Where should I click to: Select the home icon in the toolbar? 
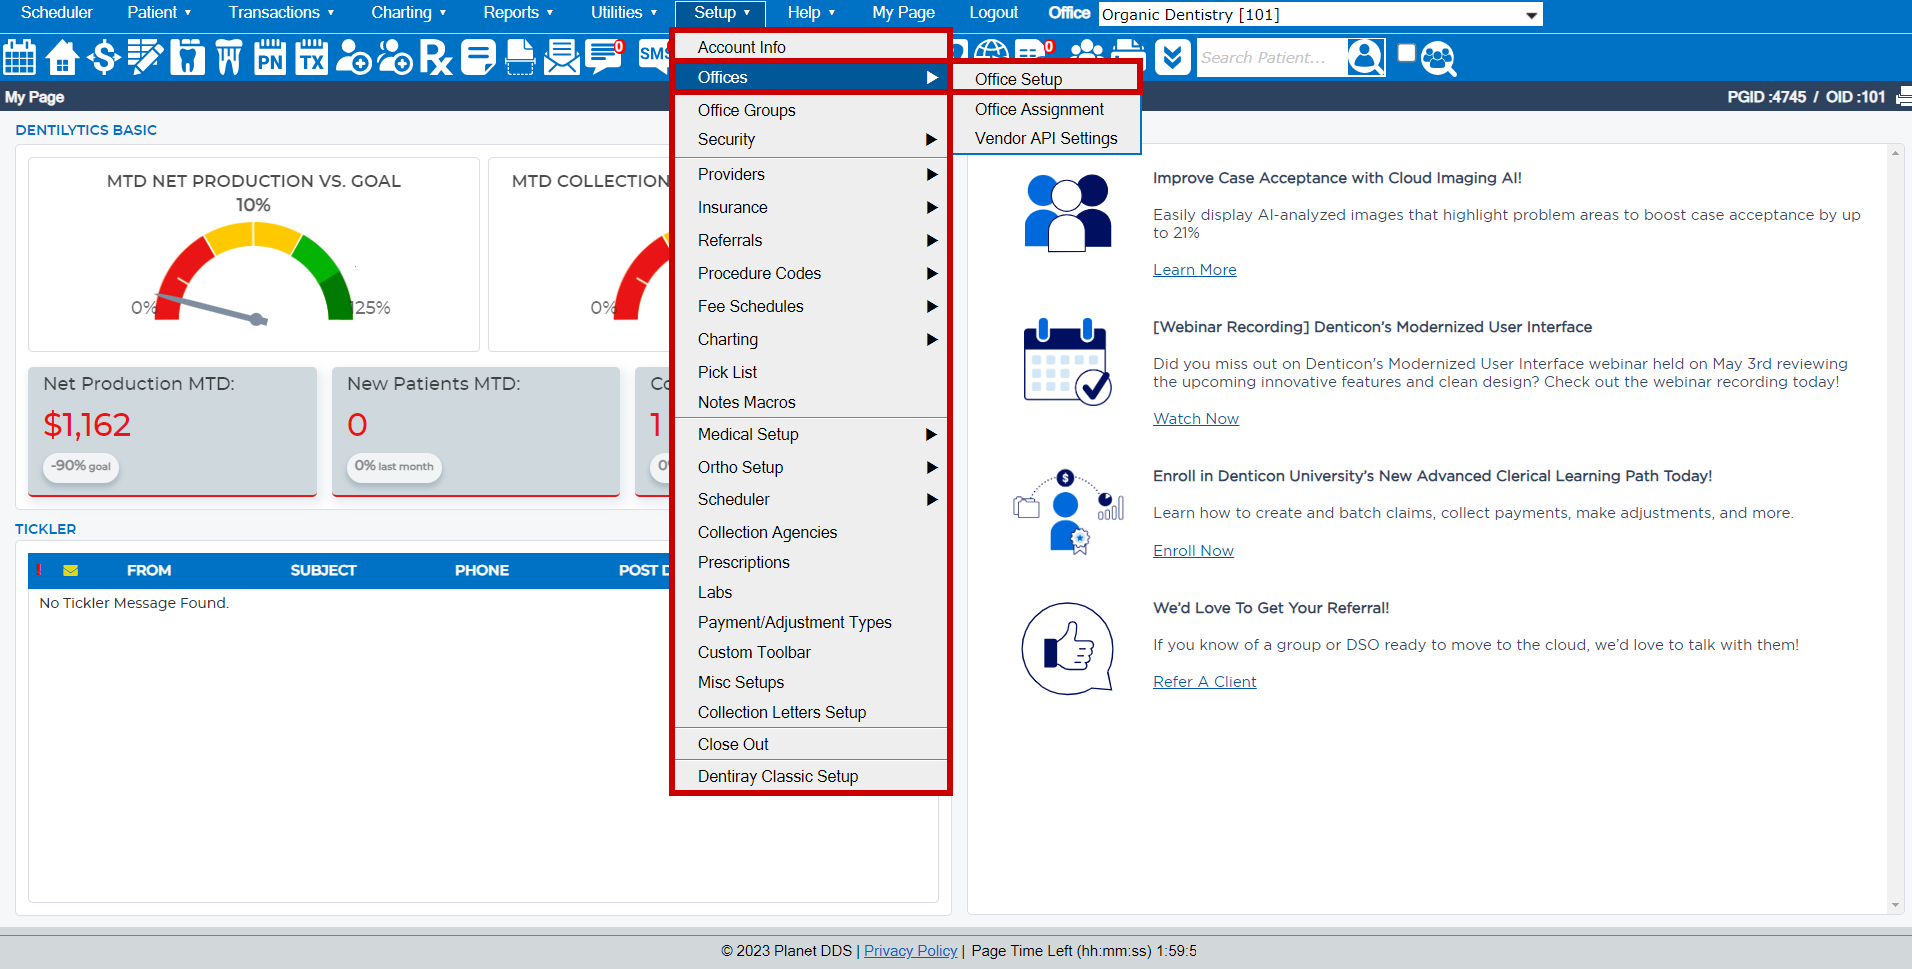pyautogui.click(x=61, y=57)
